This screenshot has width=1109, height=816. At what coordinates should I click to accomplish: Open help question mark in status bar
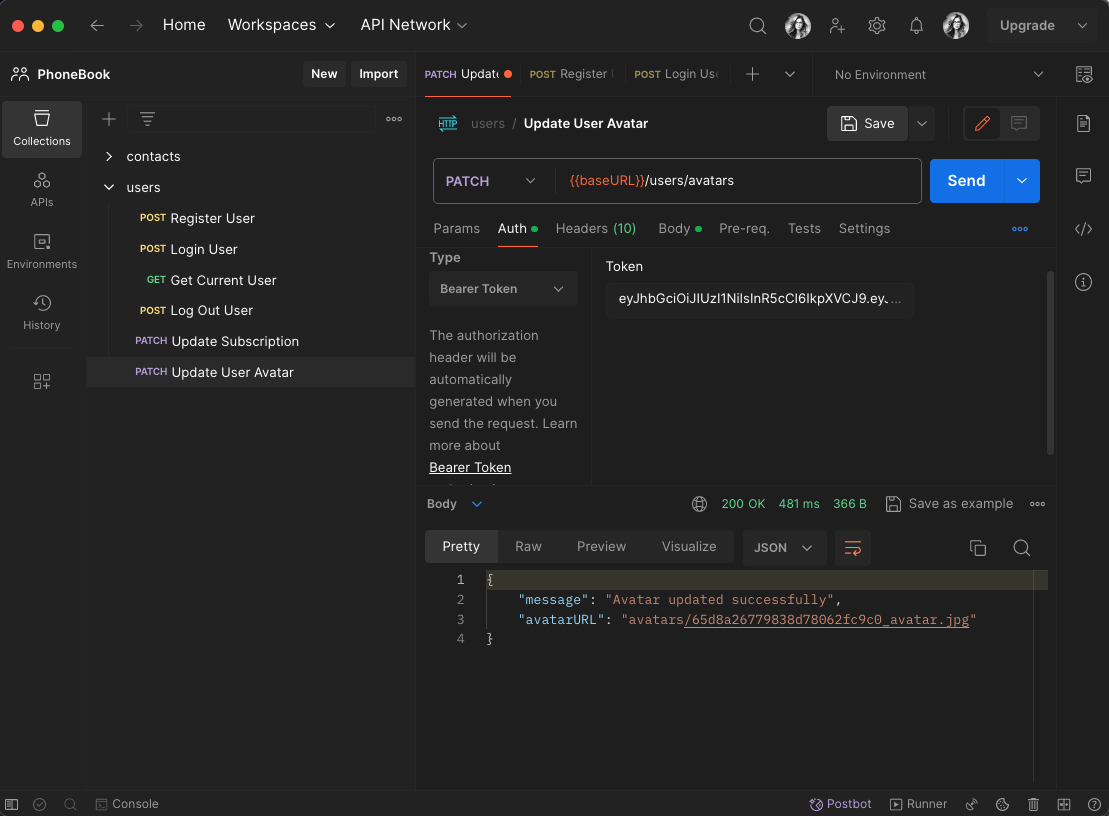(x=1094, y=804)
